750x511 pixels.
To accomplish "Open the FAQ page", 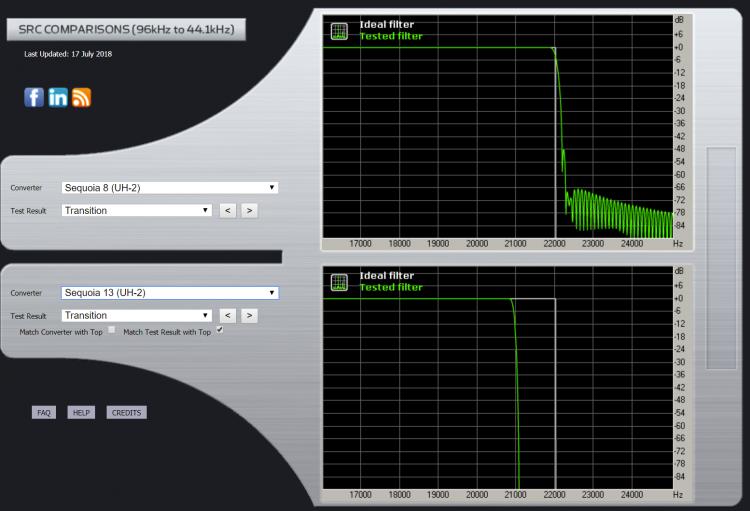I will click(44, 412).
